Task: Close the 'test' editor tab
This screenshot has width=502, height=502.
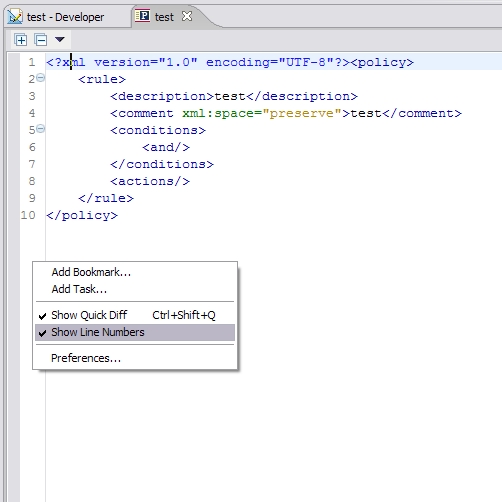Action: tap(187, 16)
